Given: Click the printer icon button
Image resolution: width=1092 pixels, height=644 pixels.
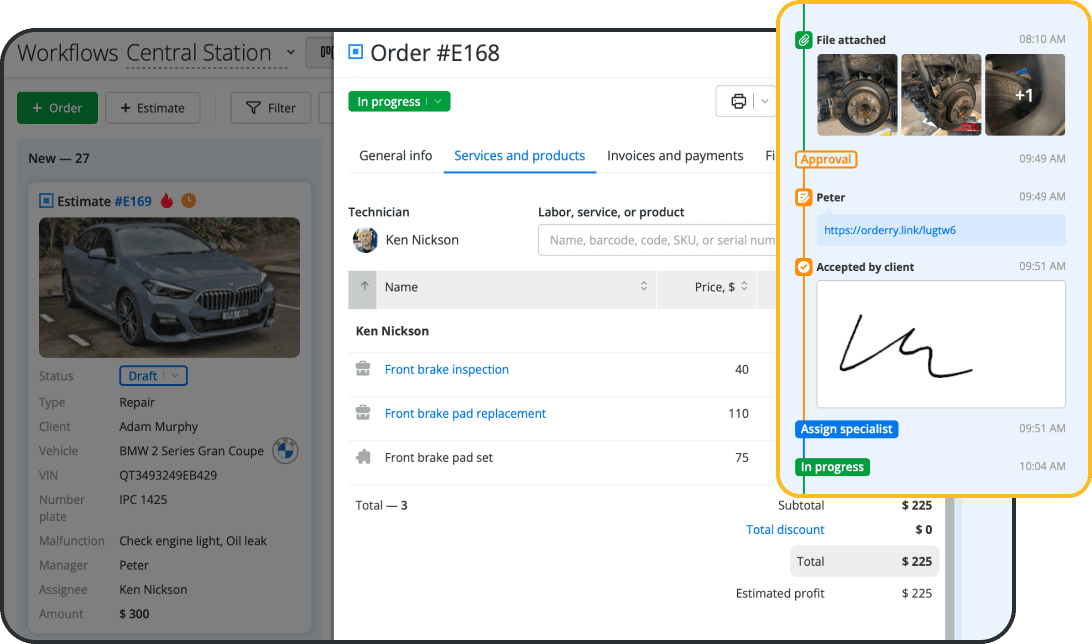Looking at the screenshot, I should pos(738,101).
